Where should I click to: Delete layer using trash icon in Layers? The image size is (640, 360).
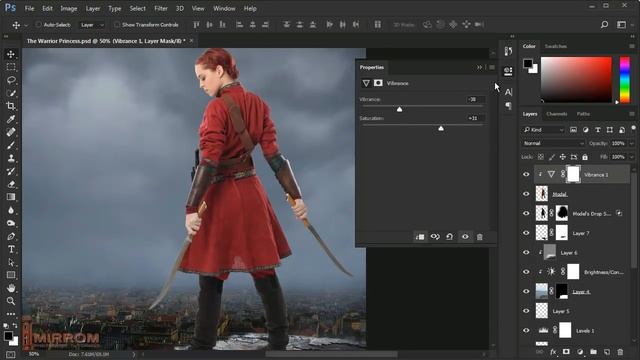tap(620, 352)
